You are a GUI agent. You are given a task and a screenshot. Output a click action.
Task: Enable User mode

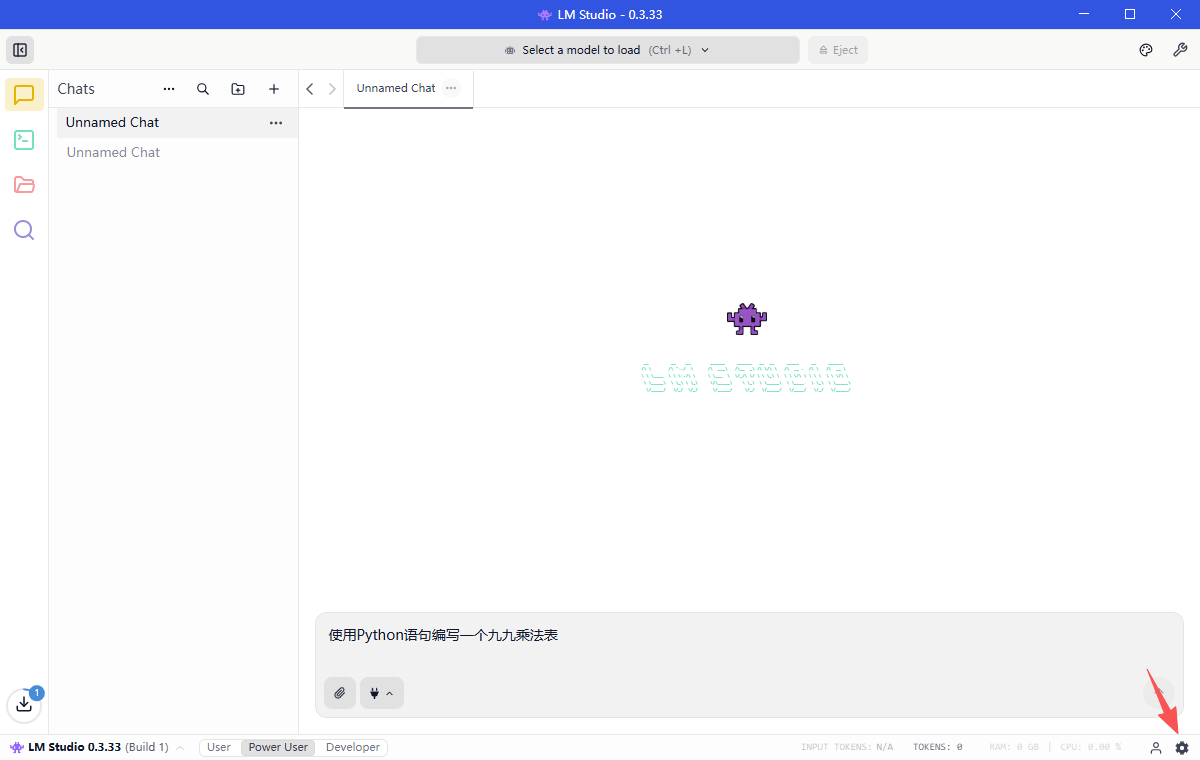coord(219,747)
